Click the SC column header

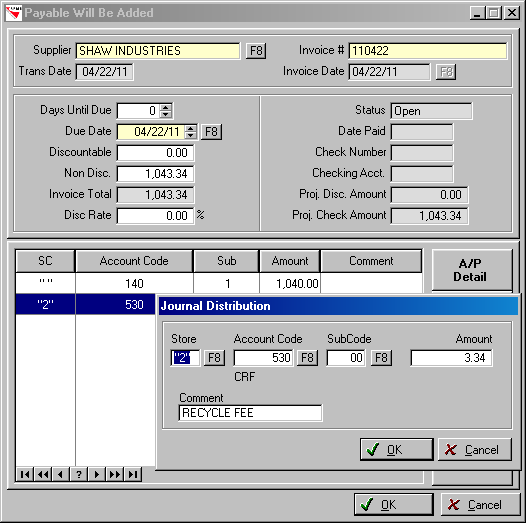point(45,261)
